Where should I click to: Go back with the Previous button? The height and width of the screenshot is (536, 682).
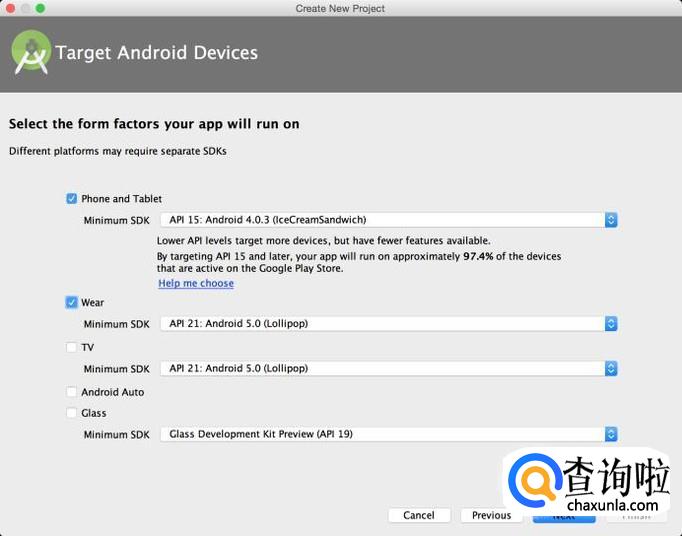pos(491,515)
